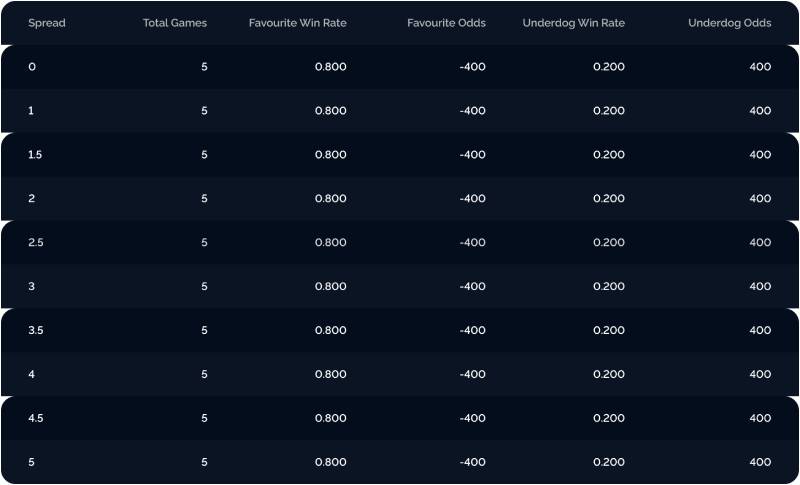Click the spread value 4.5 cell

point(36,418)
